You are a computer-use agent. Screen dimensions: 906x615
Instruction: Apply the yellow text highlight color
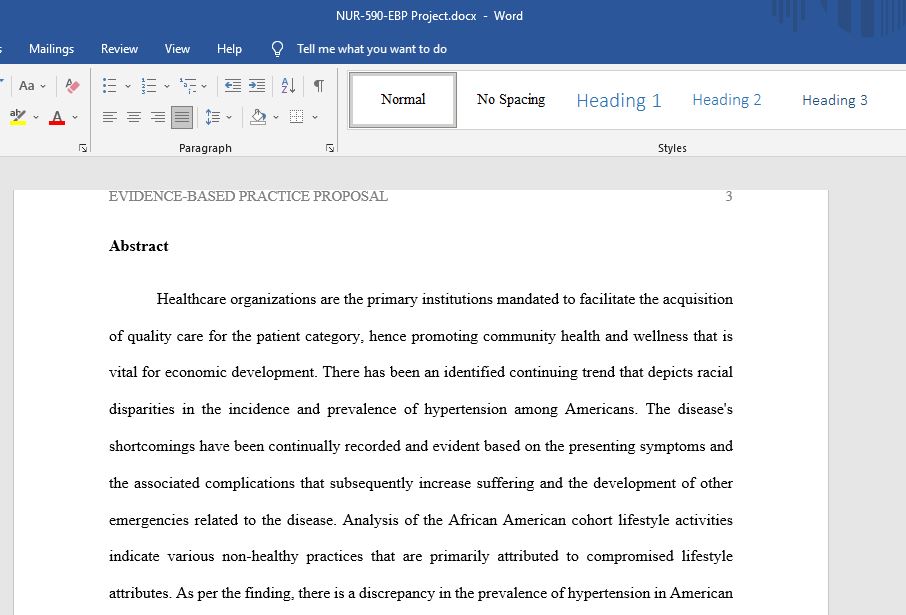coord(18,117)
